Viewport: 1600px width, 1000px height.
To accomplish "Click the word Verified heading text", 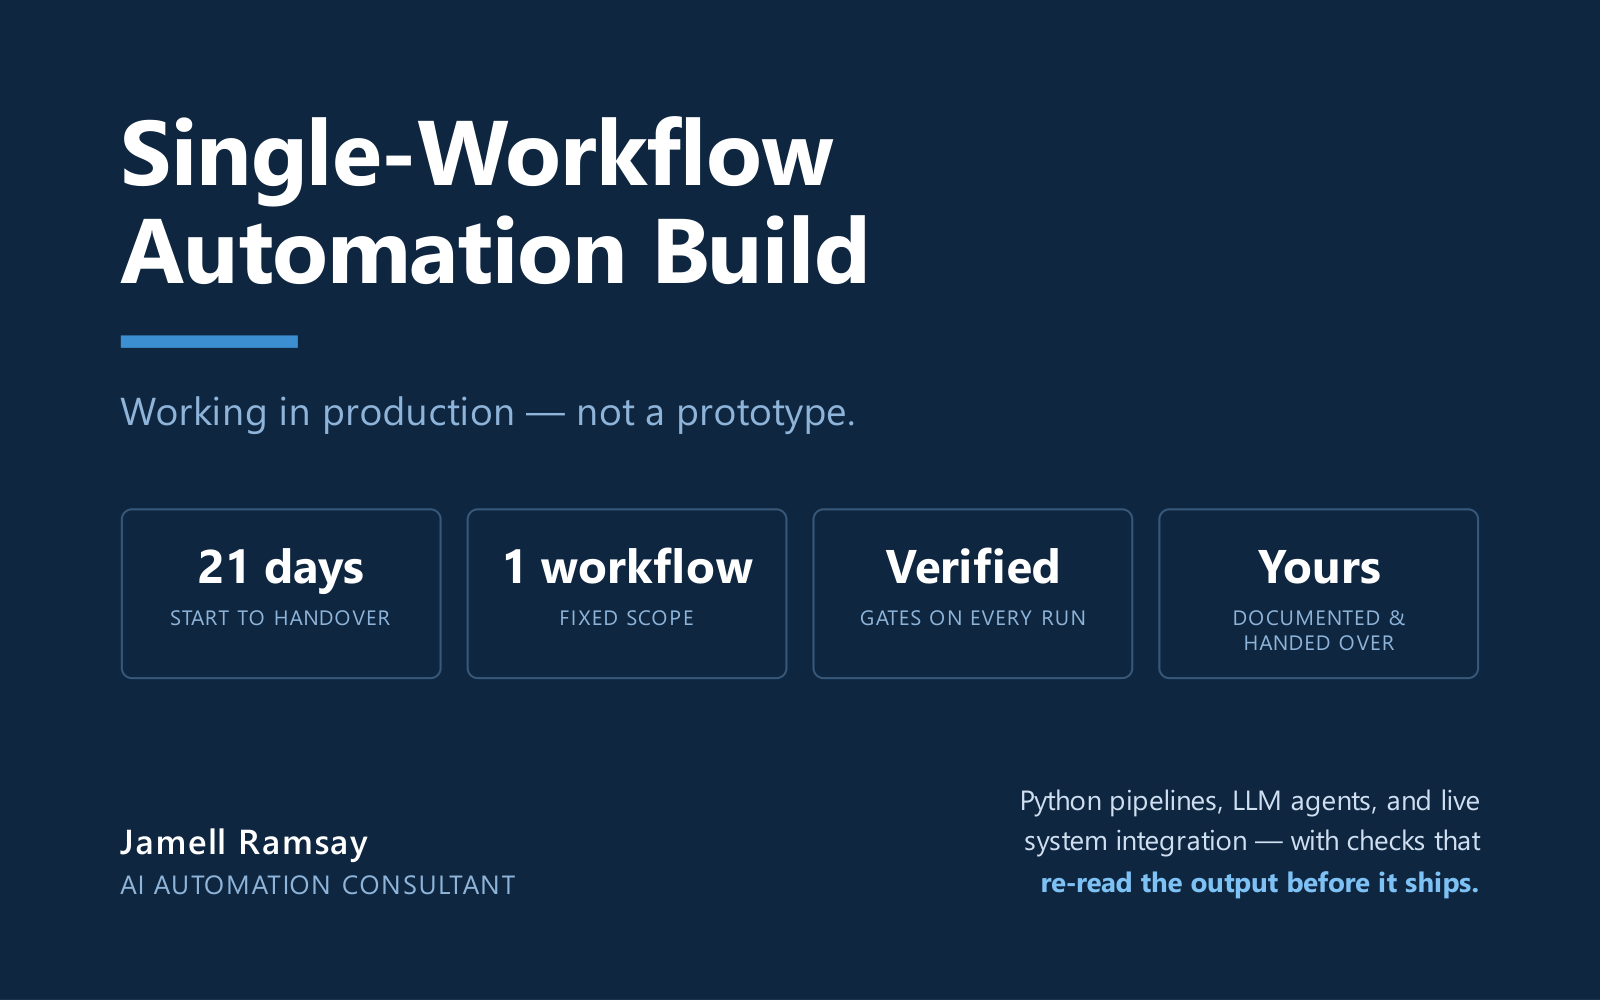I will (x=973, y=567).
